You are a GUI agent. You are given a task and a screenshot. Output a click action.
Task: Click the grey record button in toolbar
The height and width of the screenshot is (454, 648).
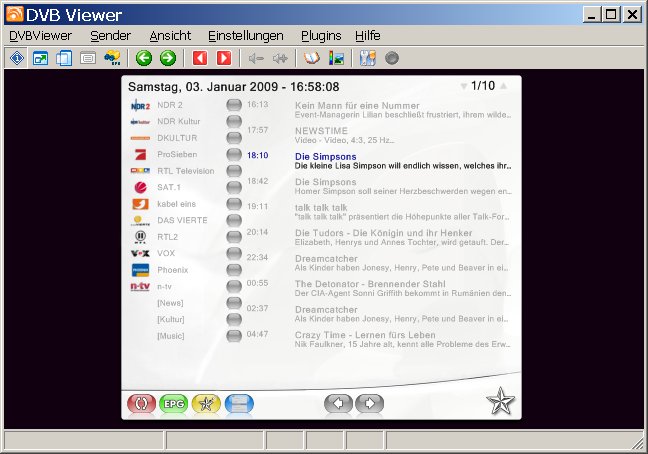(x=392, y=58)
